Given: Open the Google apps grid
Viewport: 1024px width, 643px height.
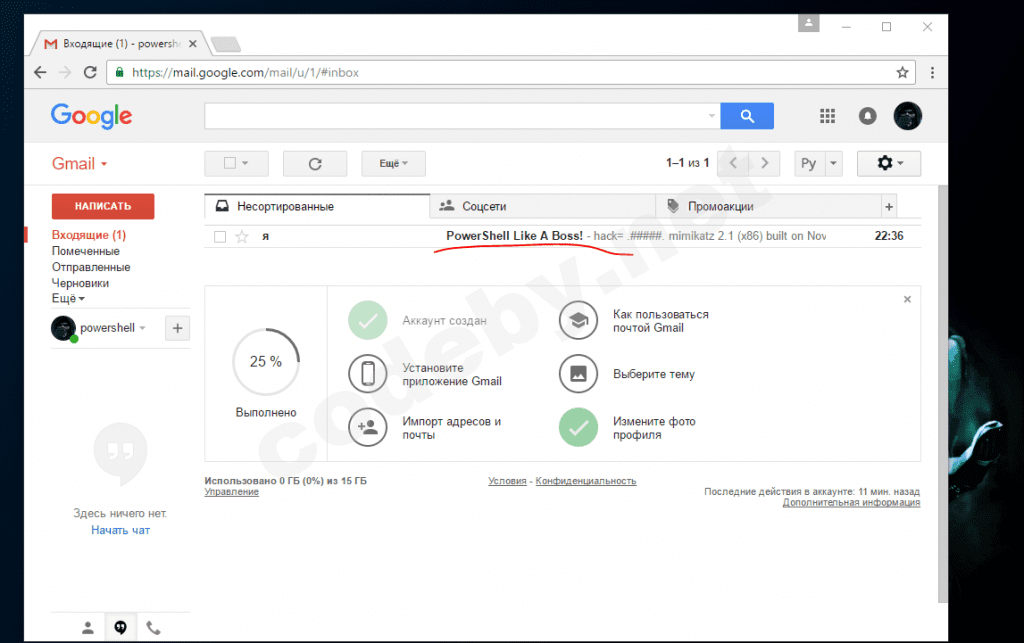Looking at the screenshot, I should (827, 116).
